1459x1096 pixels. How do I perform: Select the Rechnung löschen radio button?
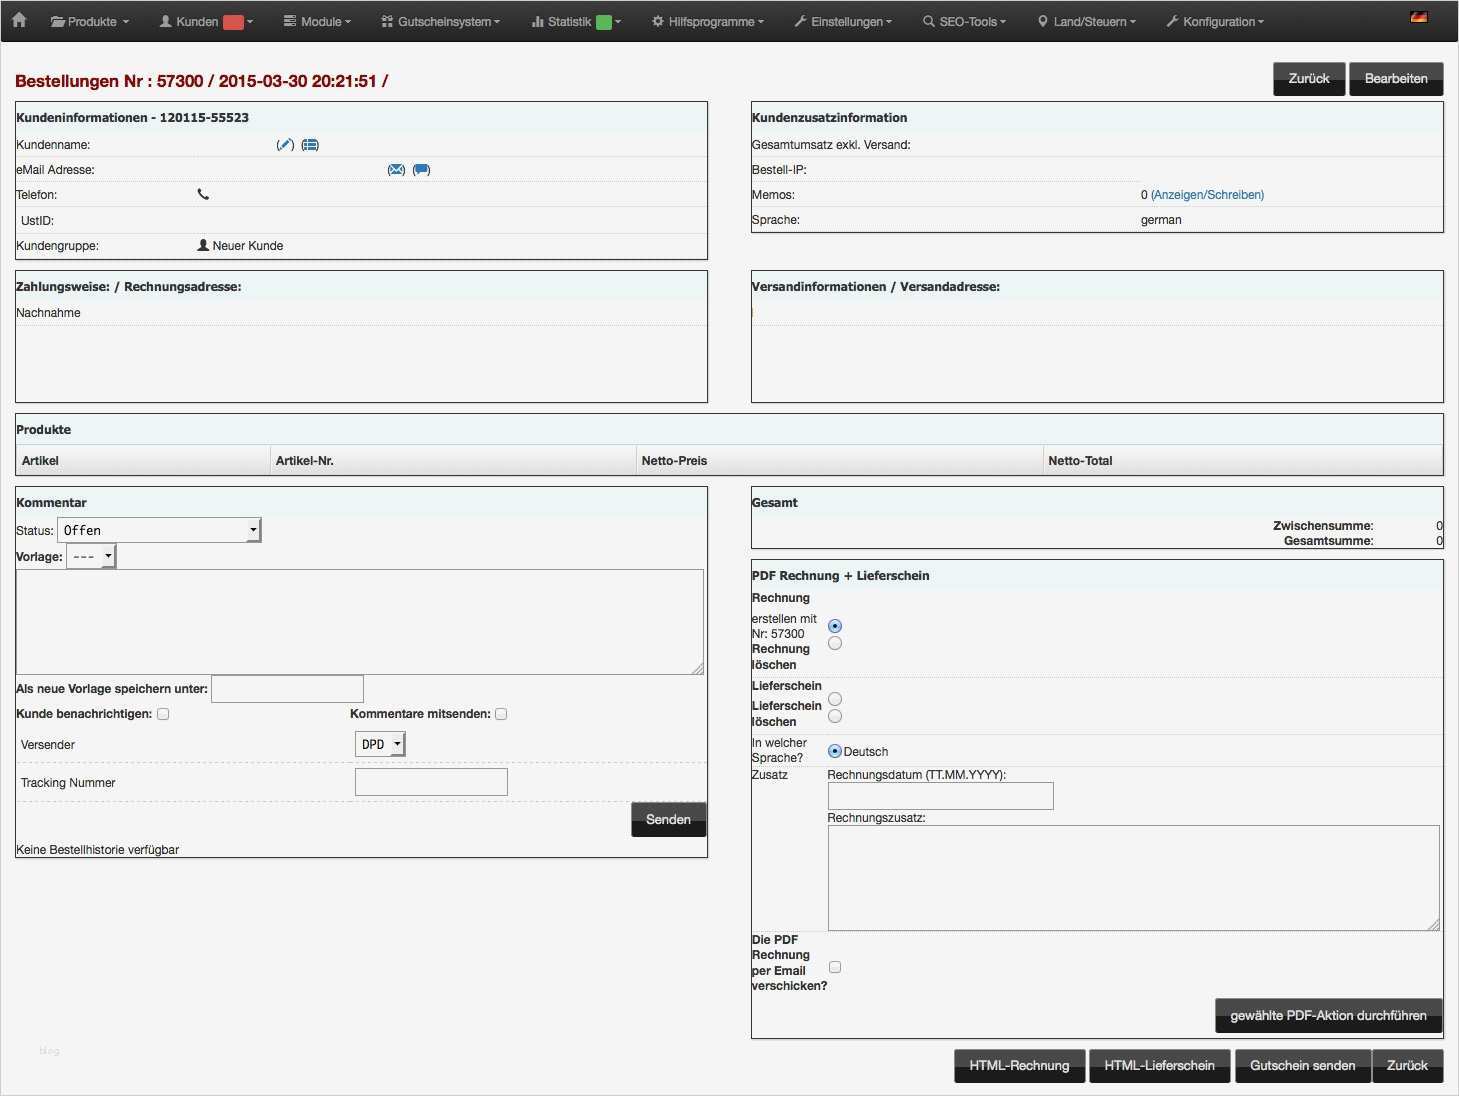pos(835,643)
